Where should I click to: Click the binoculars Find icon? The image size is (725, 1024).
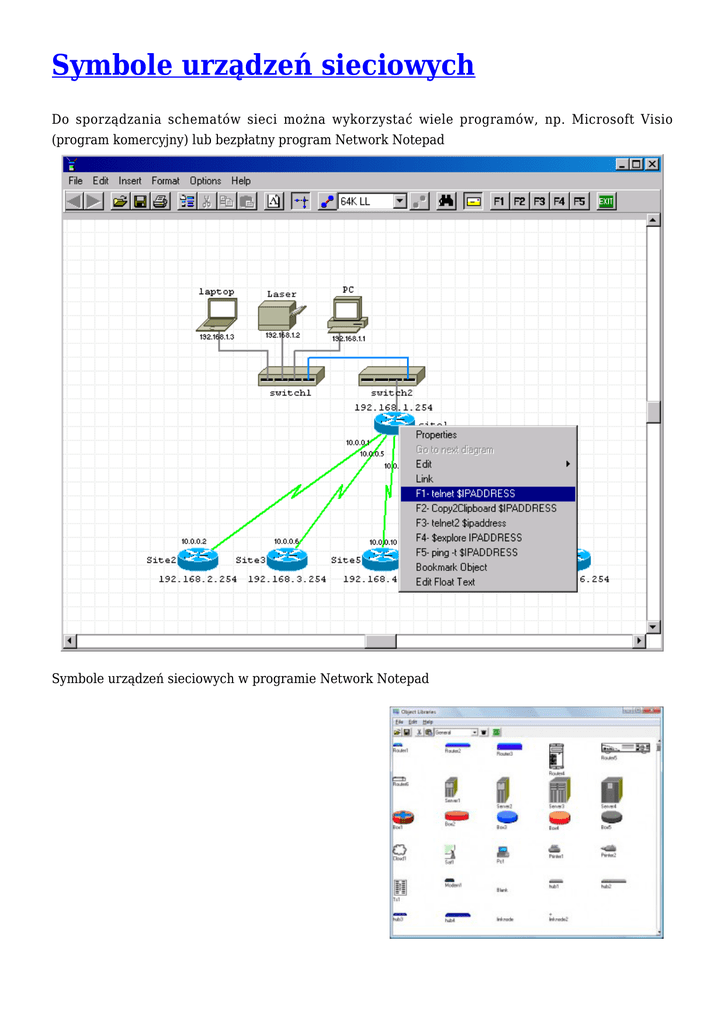447,201
